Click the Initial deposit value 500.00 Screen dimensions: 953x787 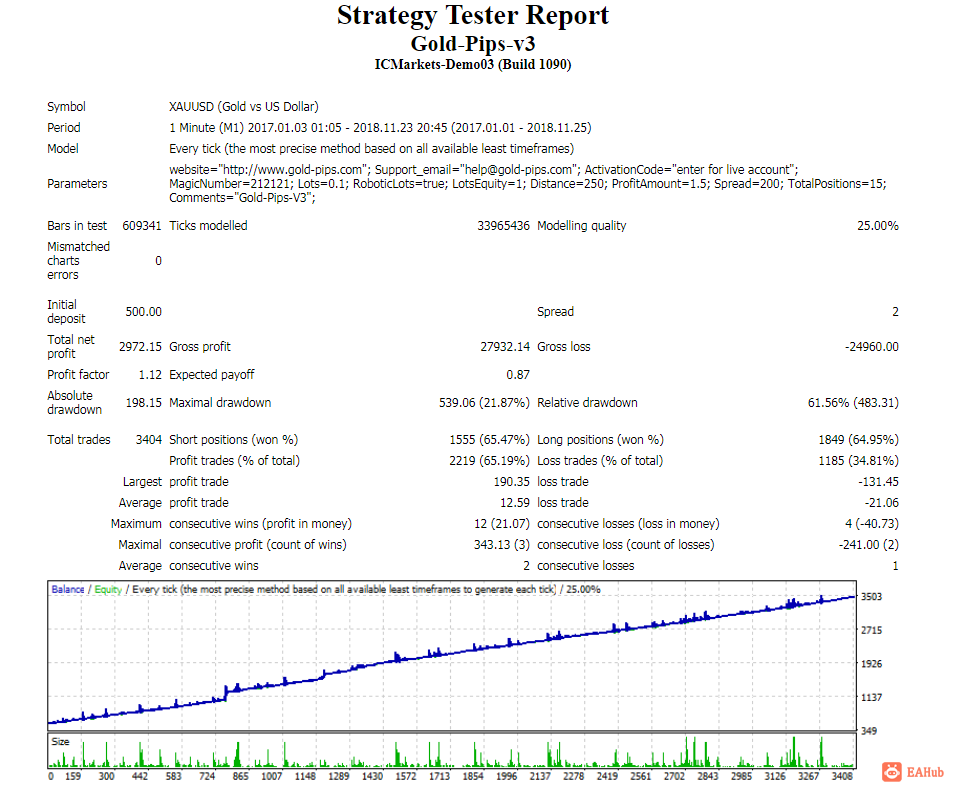143,312
